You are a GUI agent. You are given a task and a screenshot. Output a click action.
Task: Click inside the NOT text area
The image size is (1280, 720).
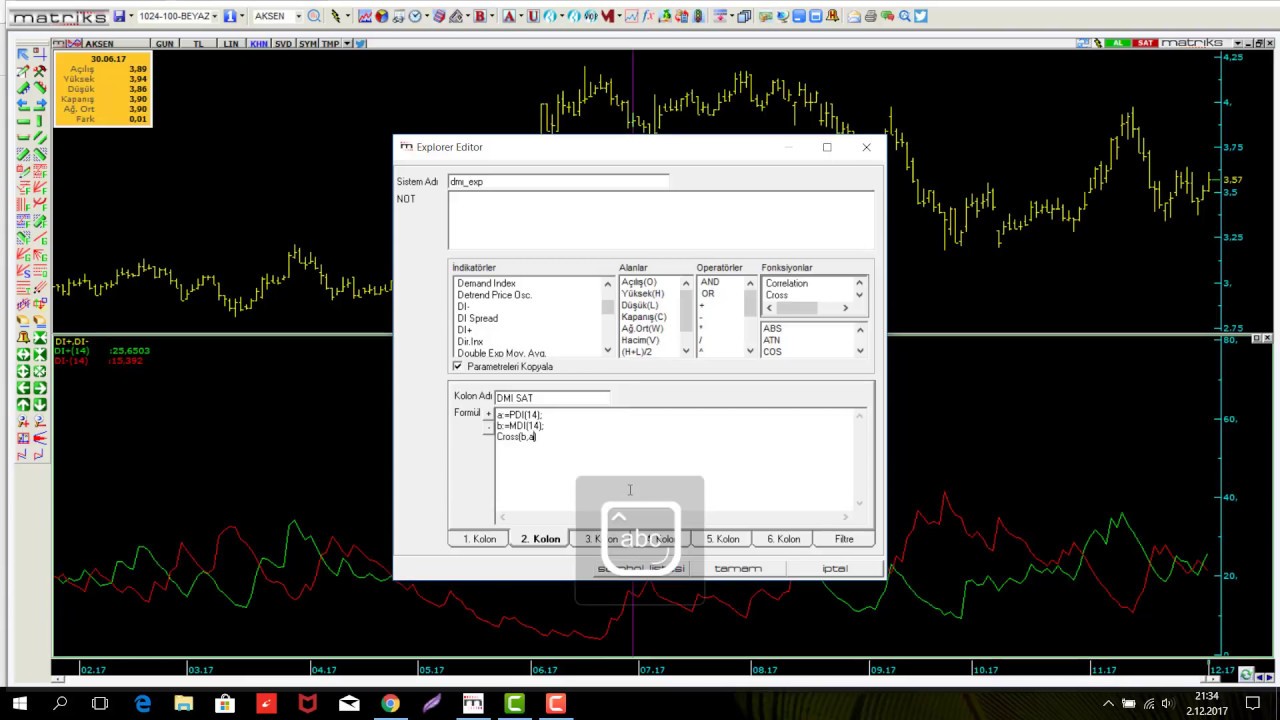click(660, 219)
